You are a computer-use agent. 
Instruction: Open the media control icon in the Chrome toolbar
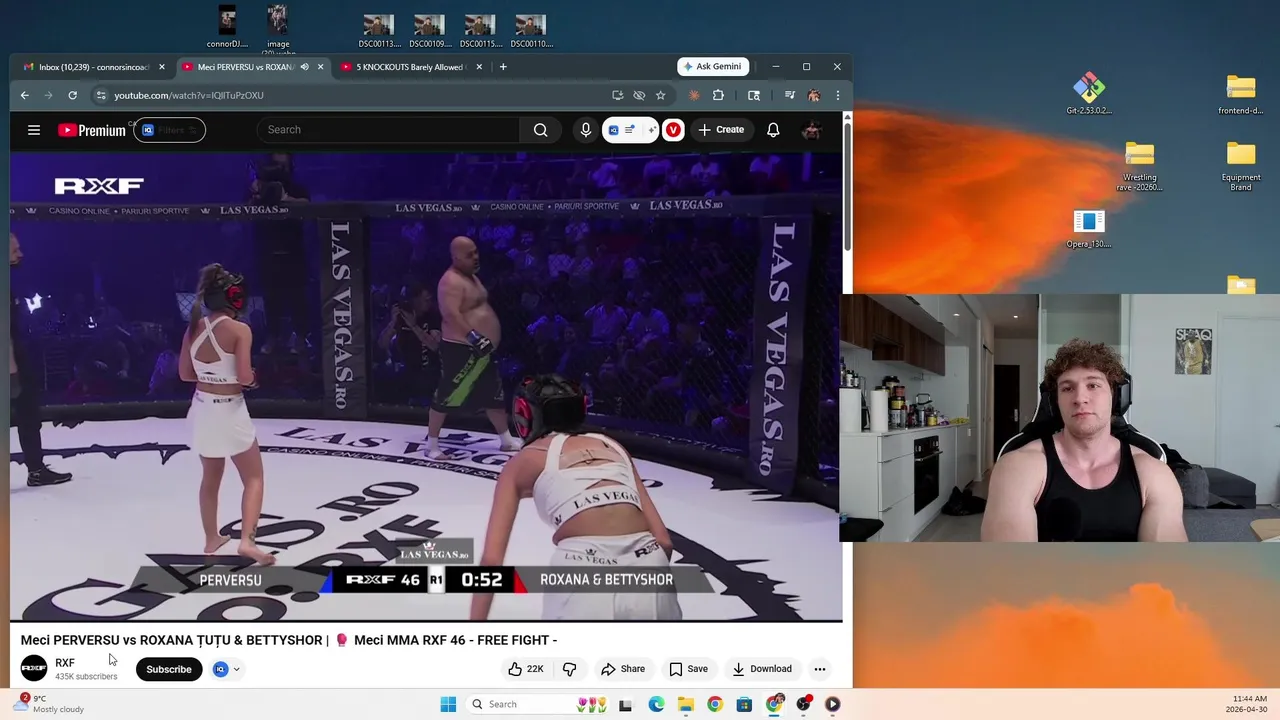[790, 95]
